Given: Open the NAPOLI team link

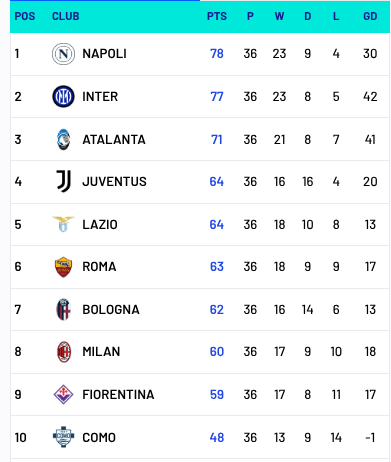Looking at the screenshot, I should click(x=104, y=54).
